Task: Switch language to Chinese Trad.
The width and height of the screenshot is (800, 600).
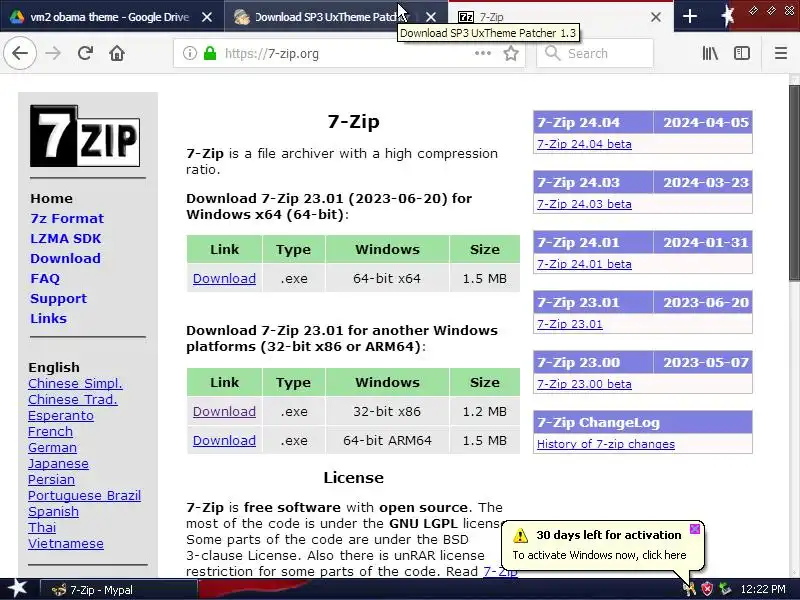Action: [x=72, y=399]
